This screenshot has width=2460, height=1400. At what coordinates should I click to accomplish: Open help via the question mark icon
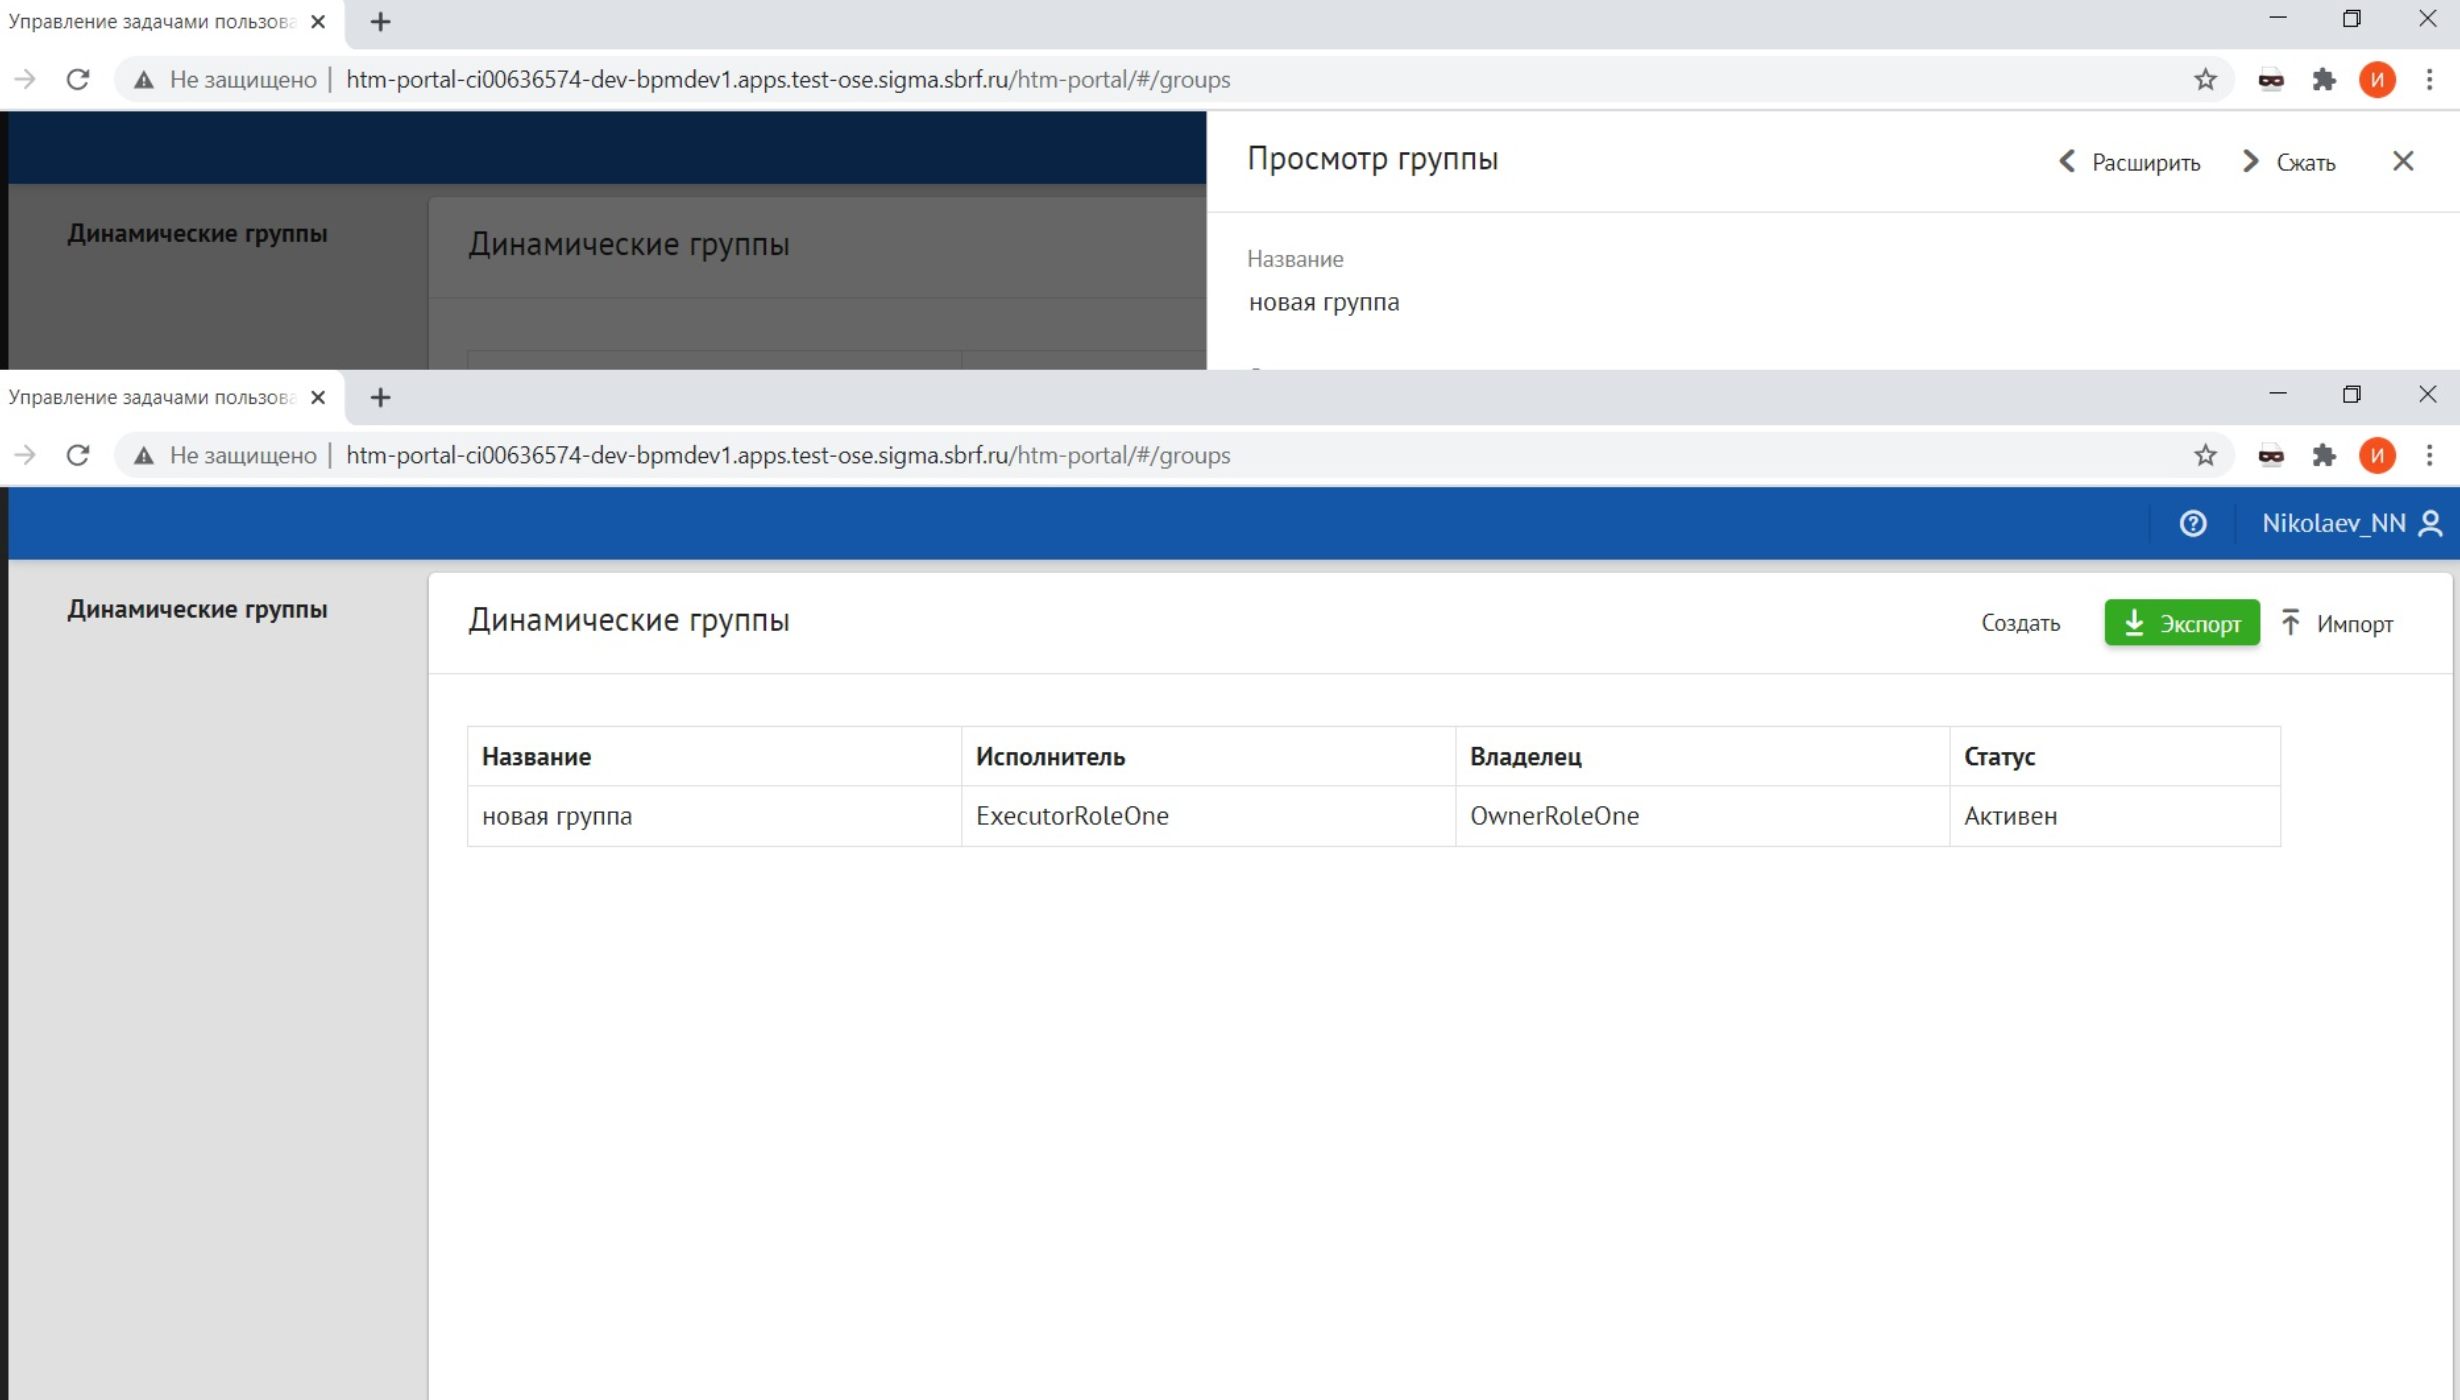2192,523
